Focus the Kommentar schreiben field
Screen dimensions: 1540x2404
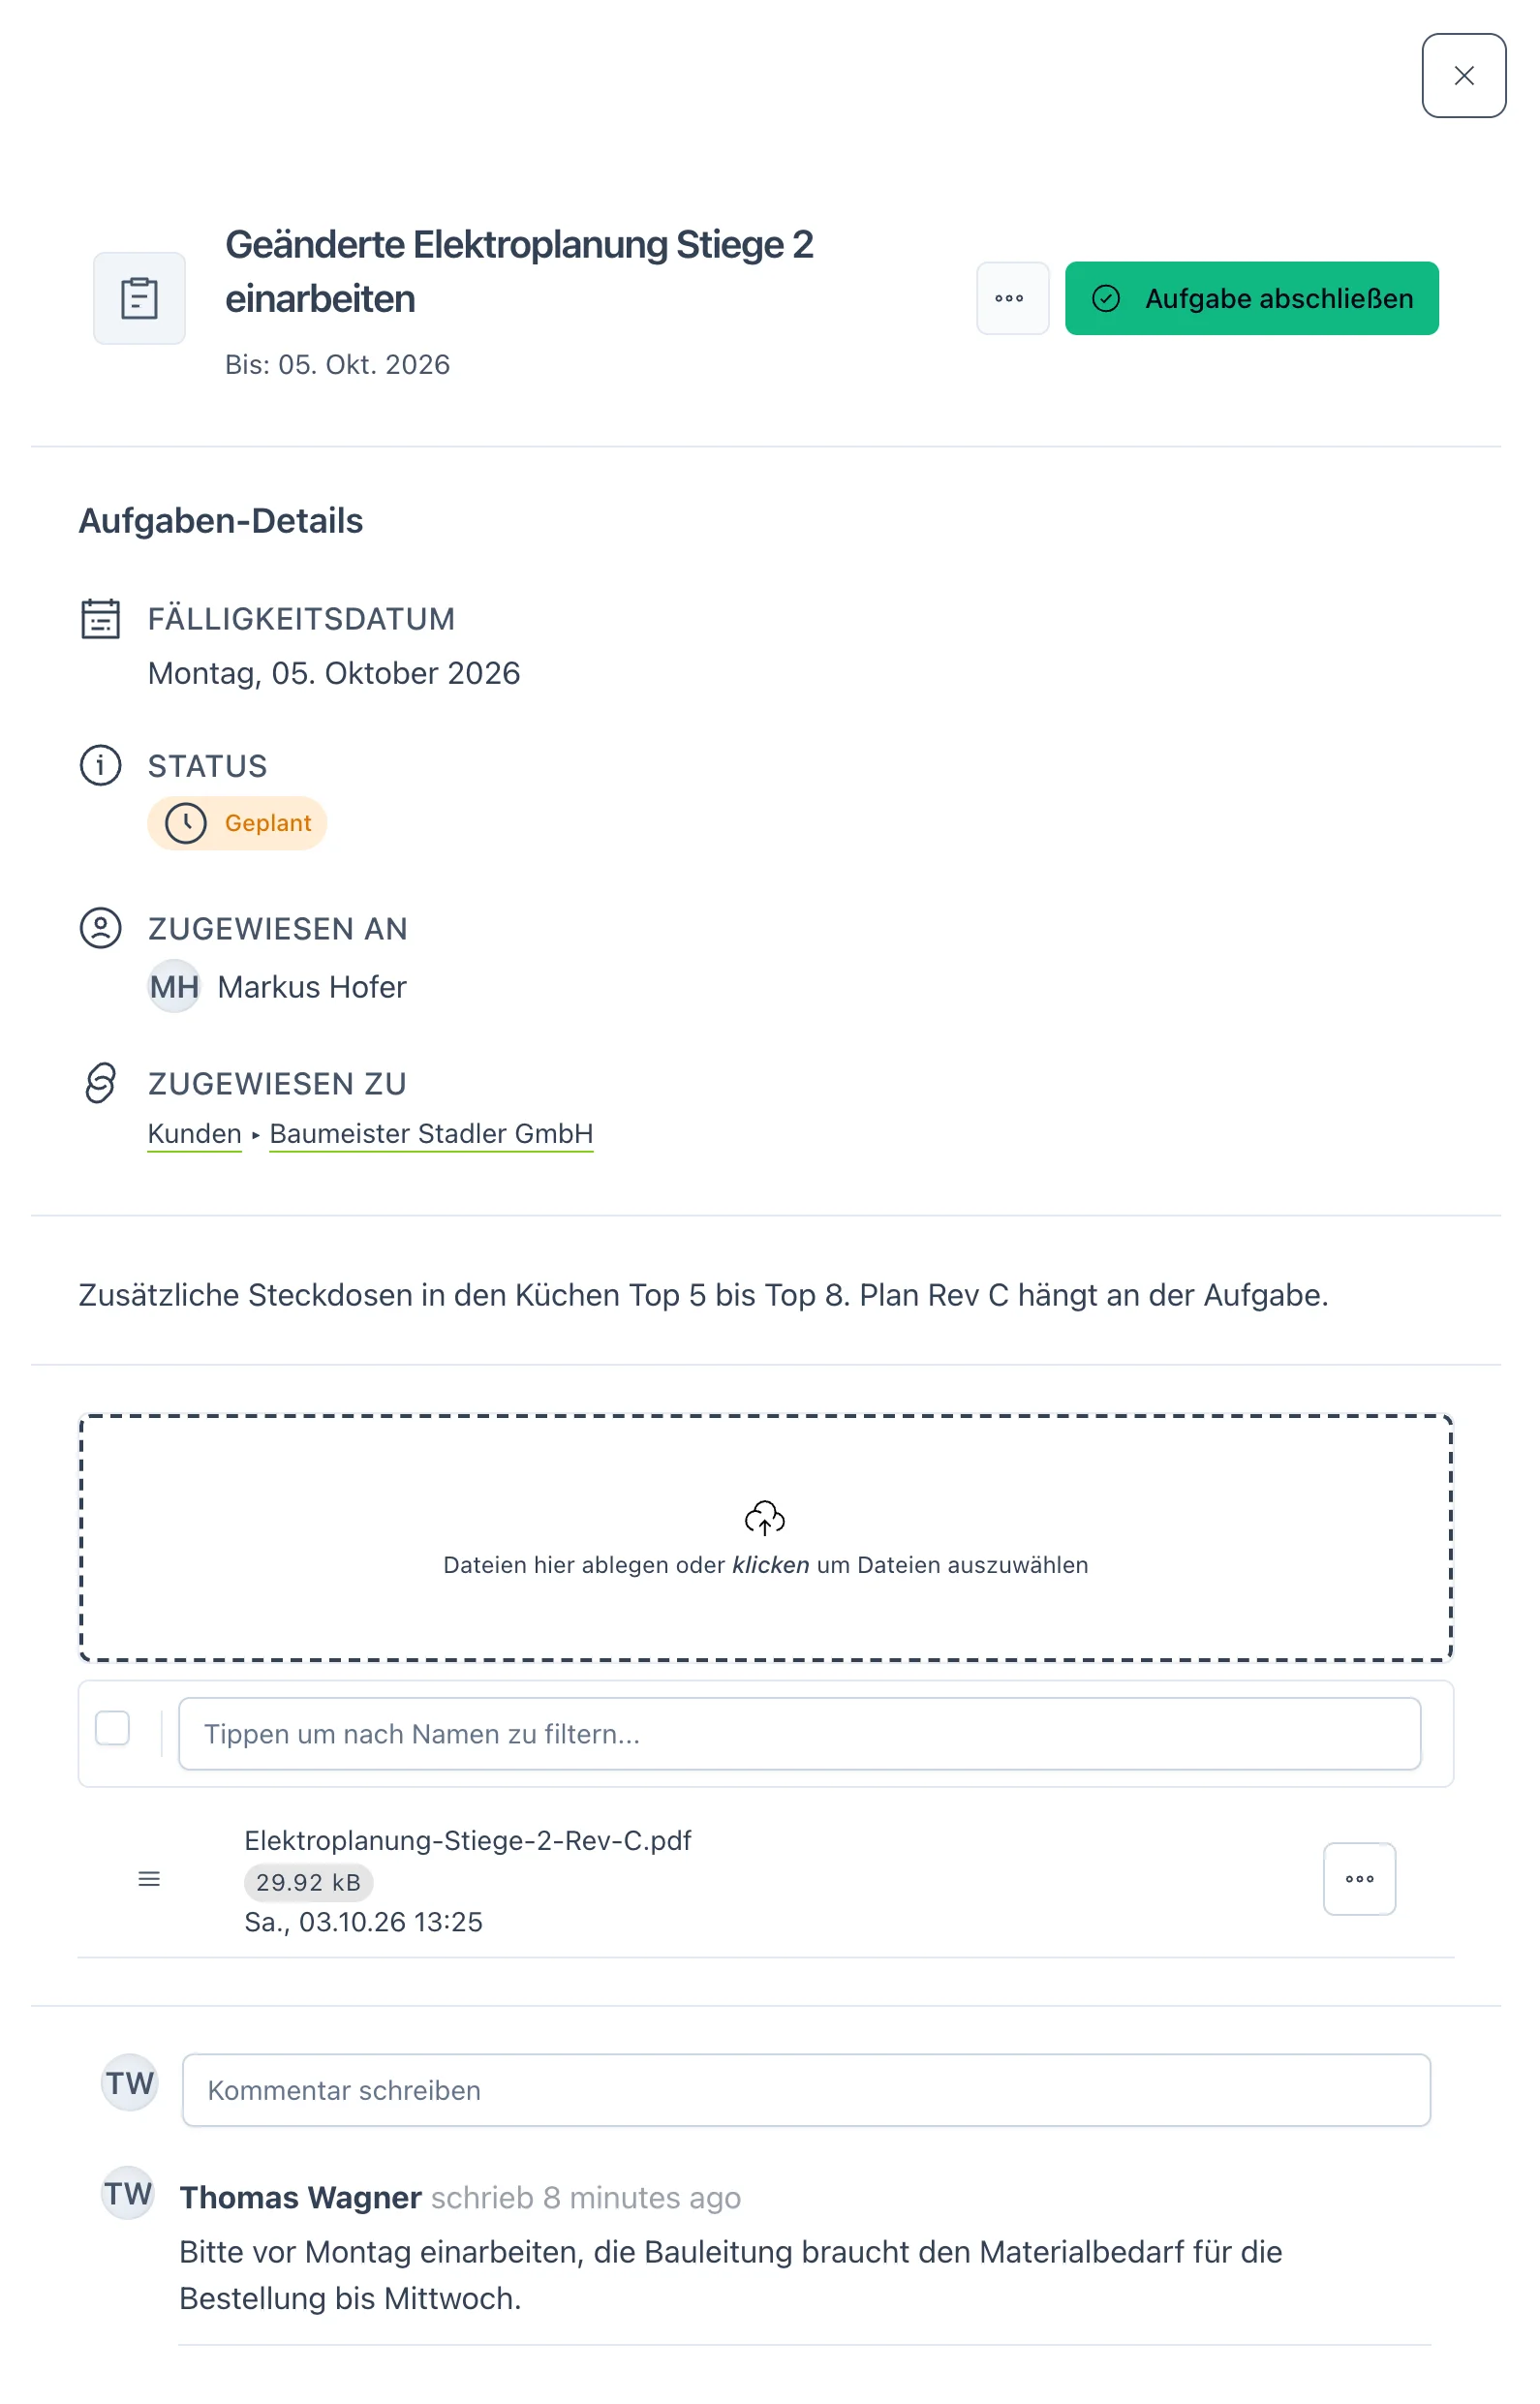pyautogui.click(x=806, y=2090)
